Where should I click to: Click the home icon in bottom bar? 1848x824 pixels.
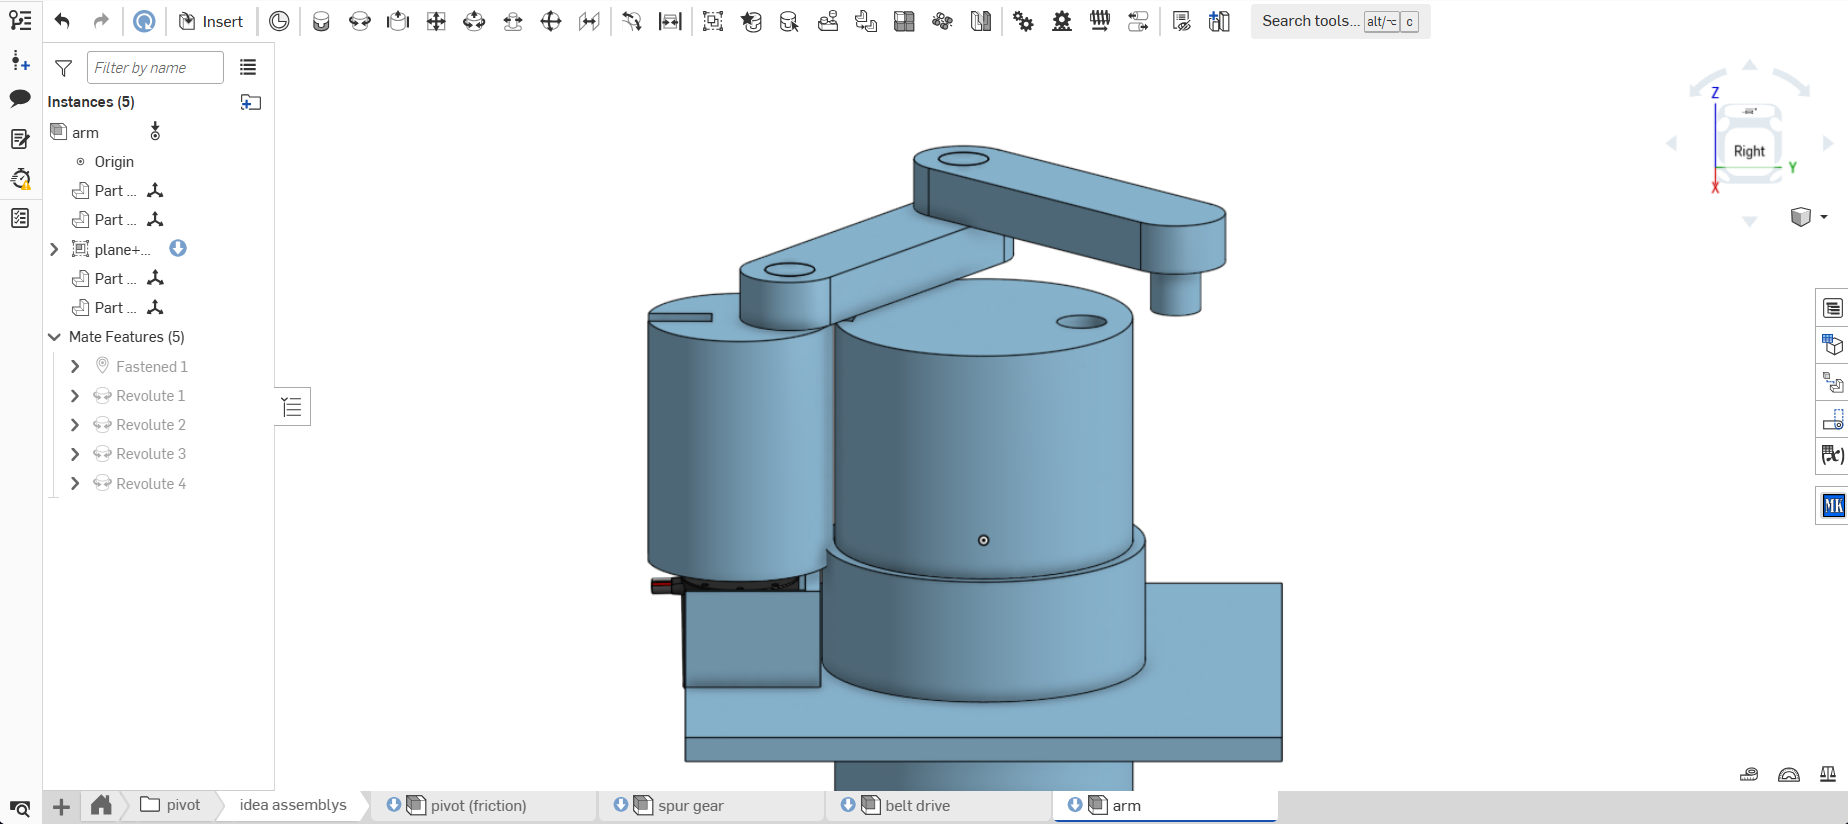101,805
